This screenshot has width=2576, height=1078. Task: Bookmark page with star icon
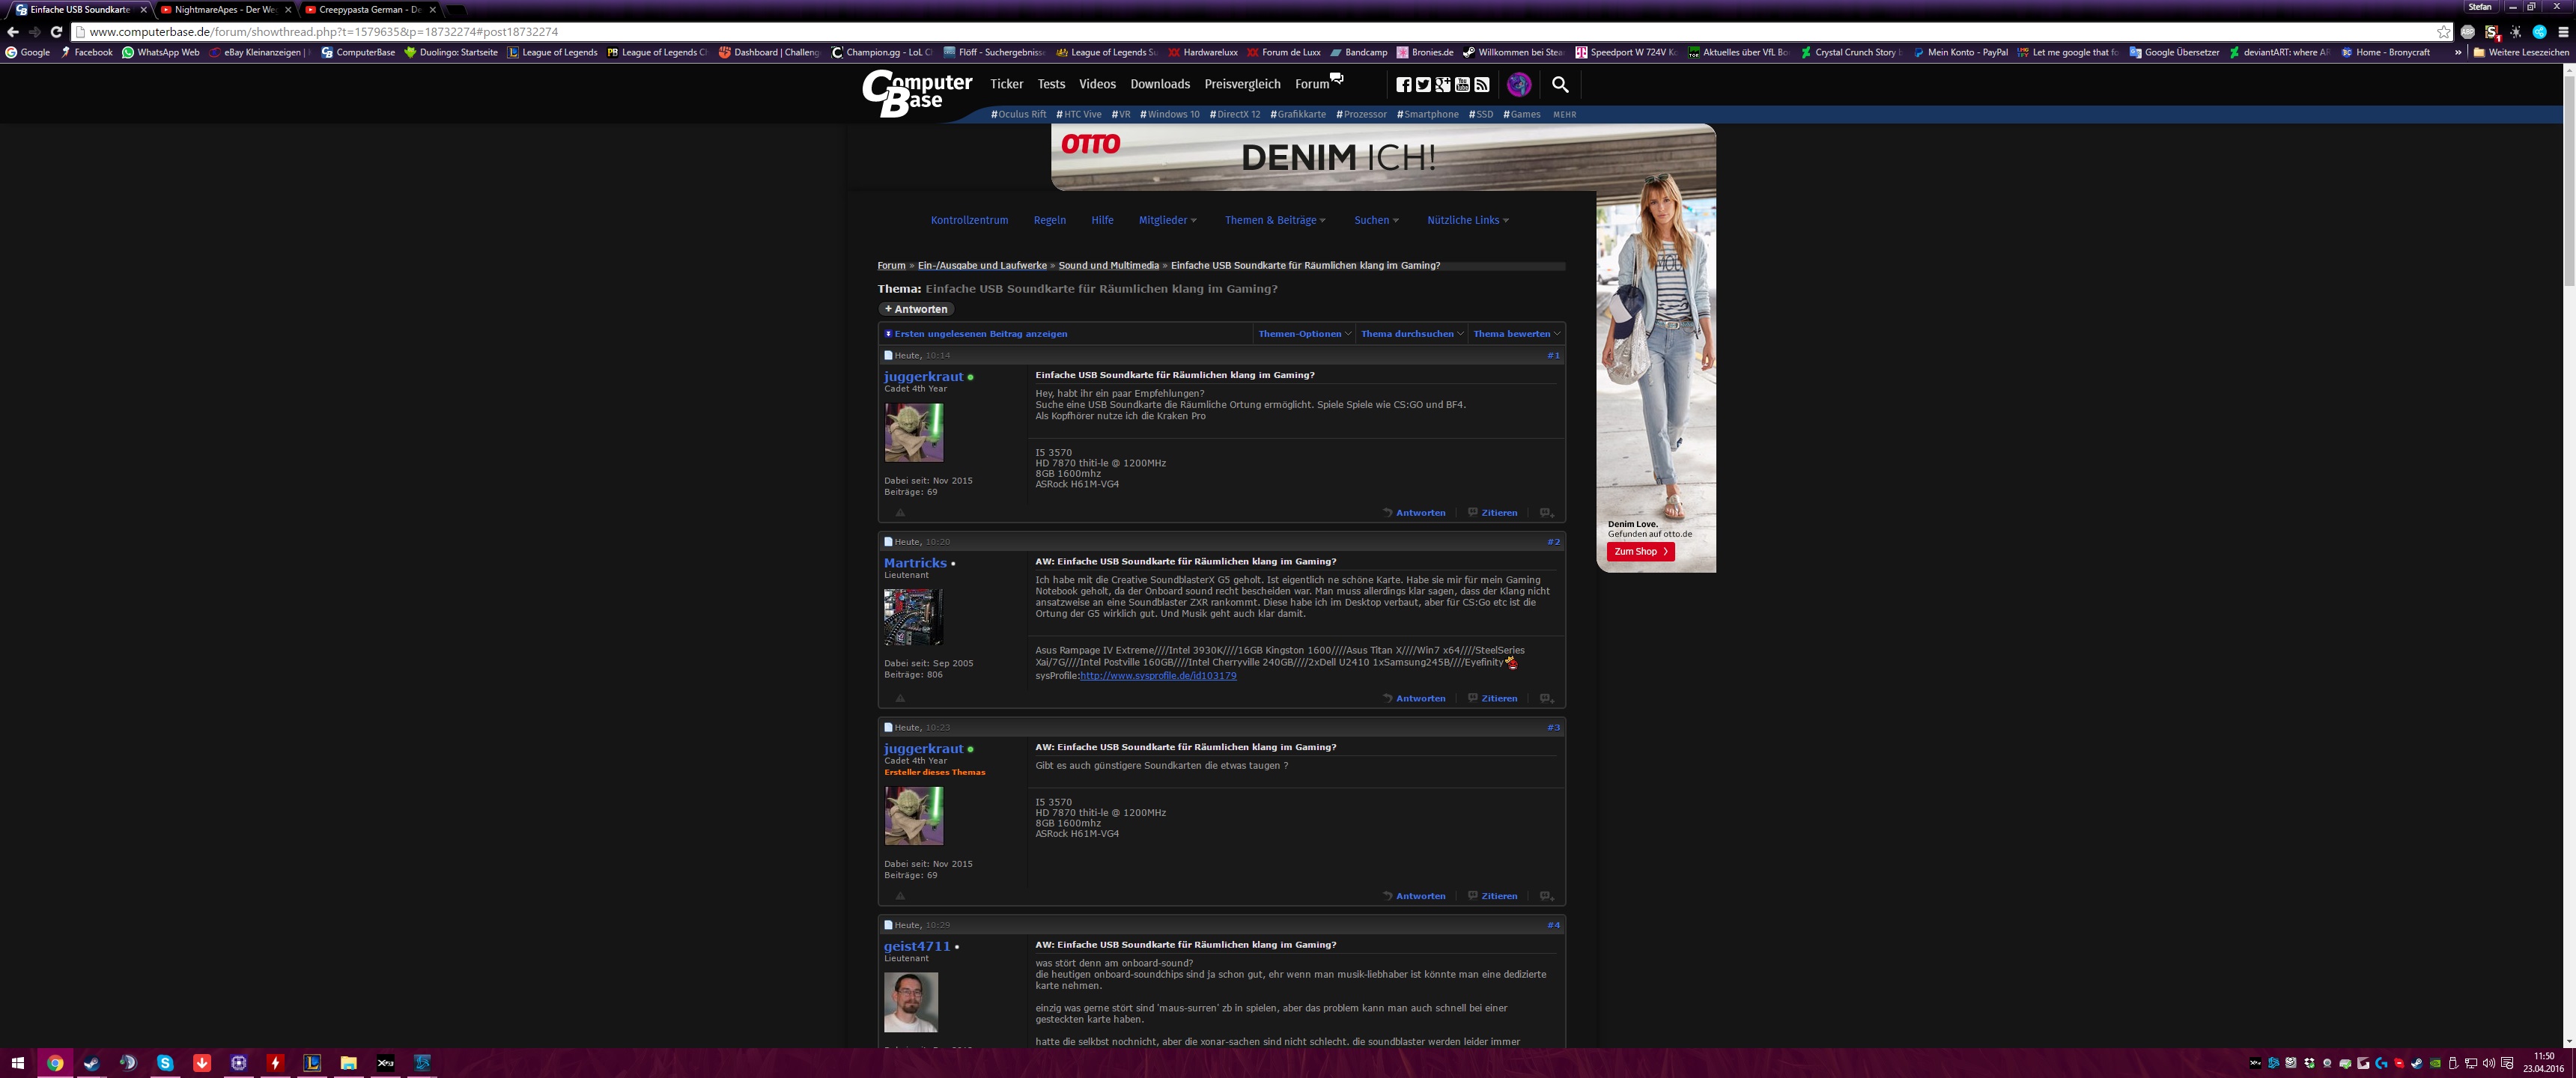[2444, 32]
